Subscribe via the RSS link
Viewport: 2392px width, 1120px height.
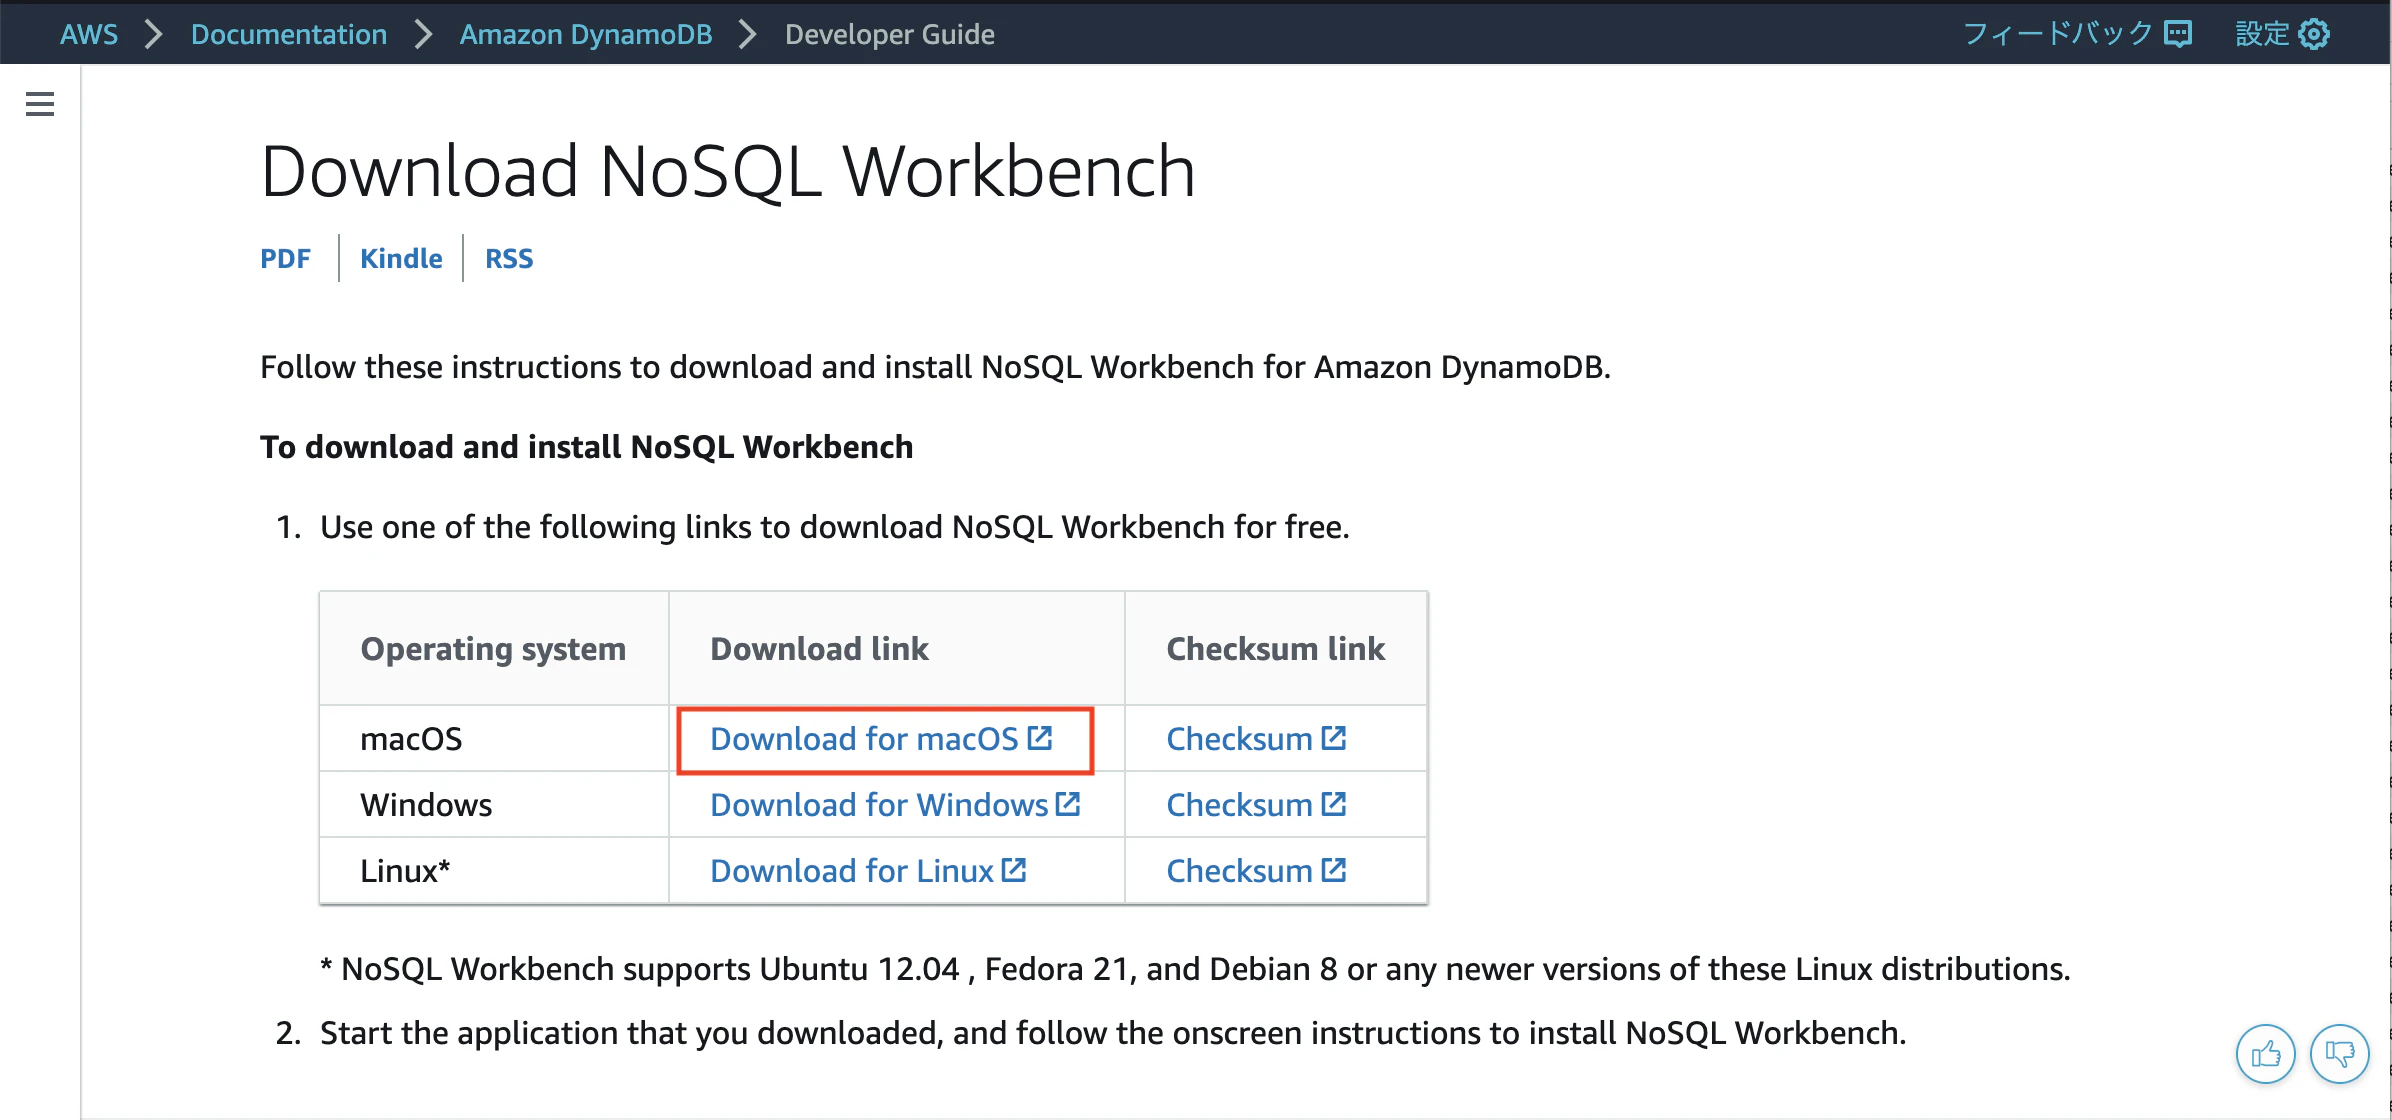click(509, 259)
